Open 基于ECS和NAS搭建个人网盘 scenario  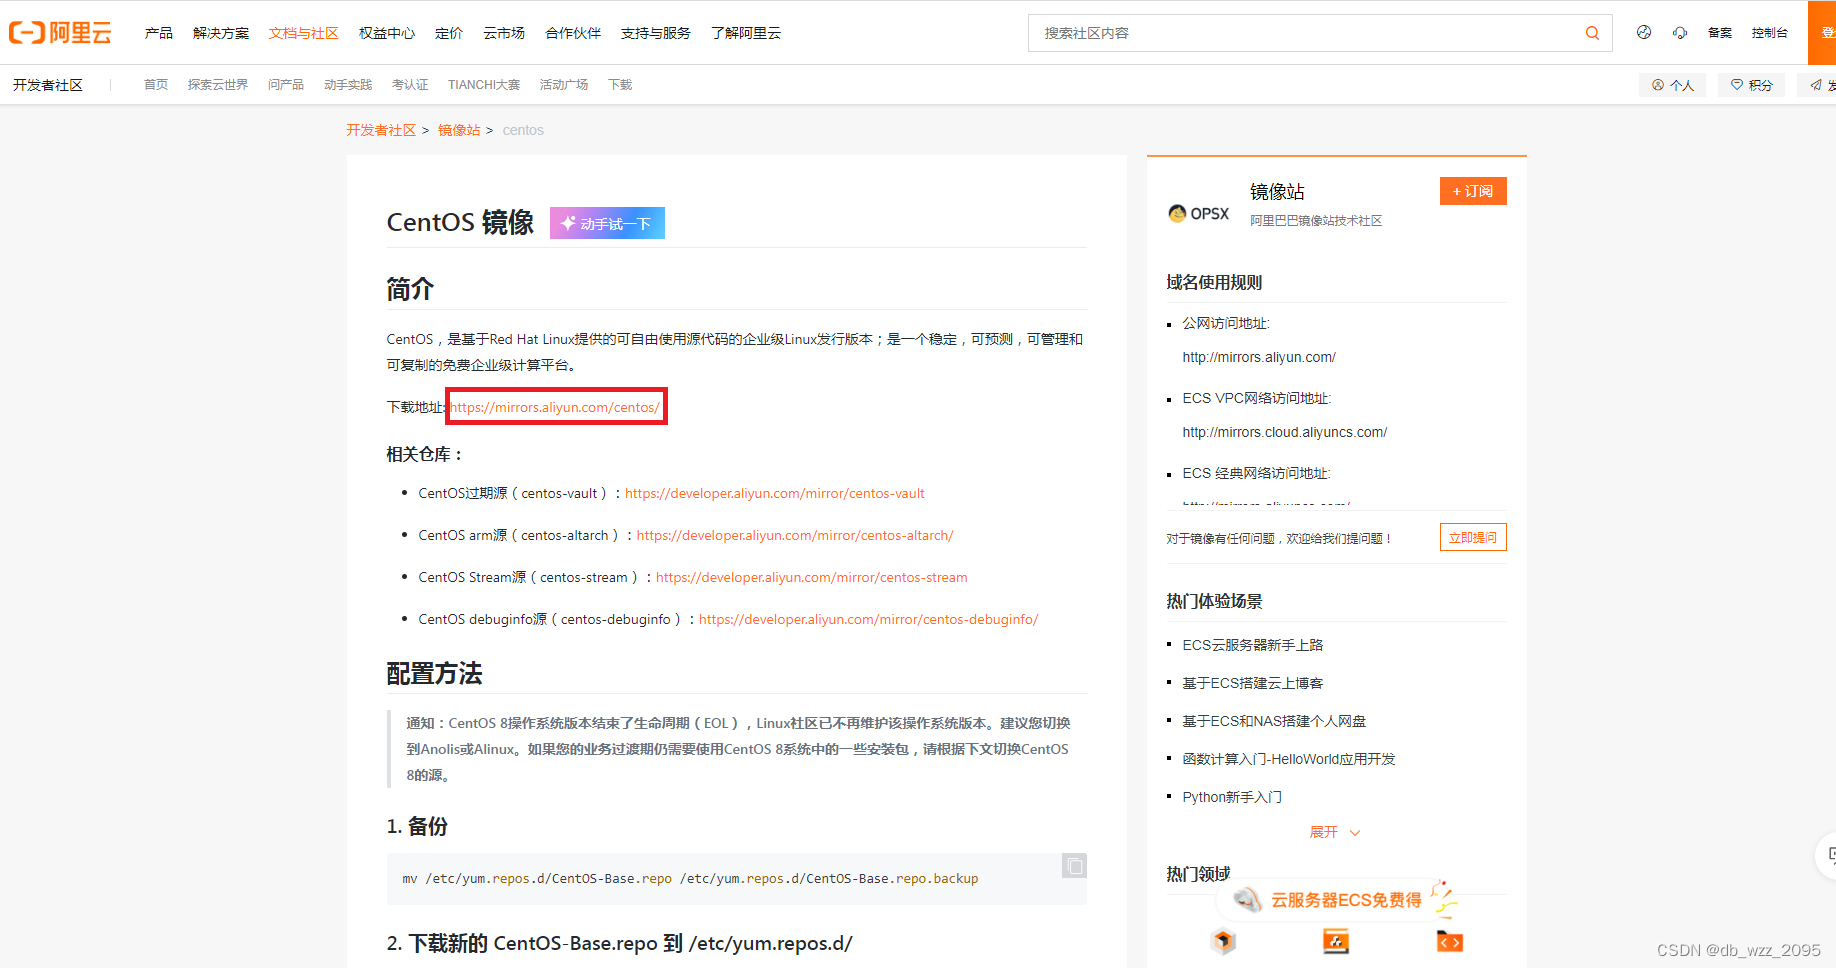click(x=1274, y=721)
